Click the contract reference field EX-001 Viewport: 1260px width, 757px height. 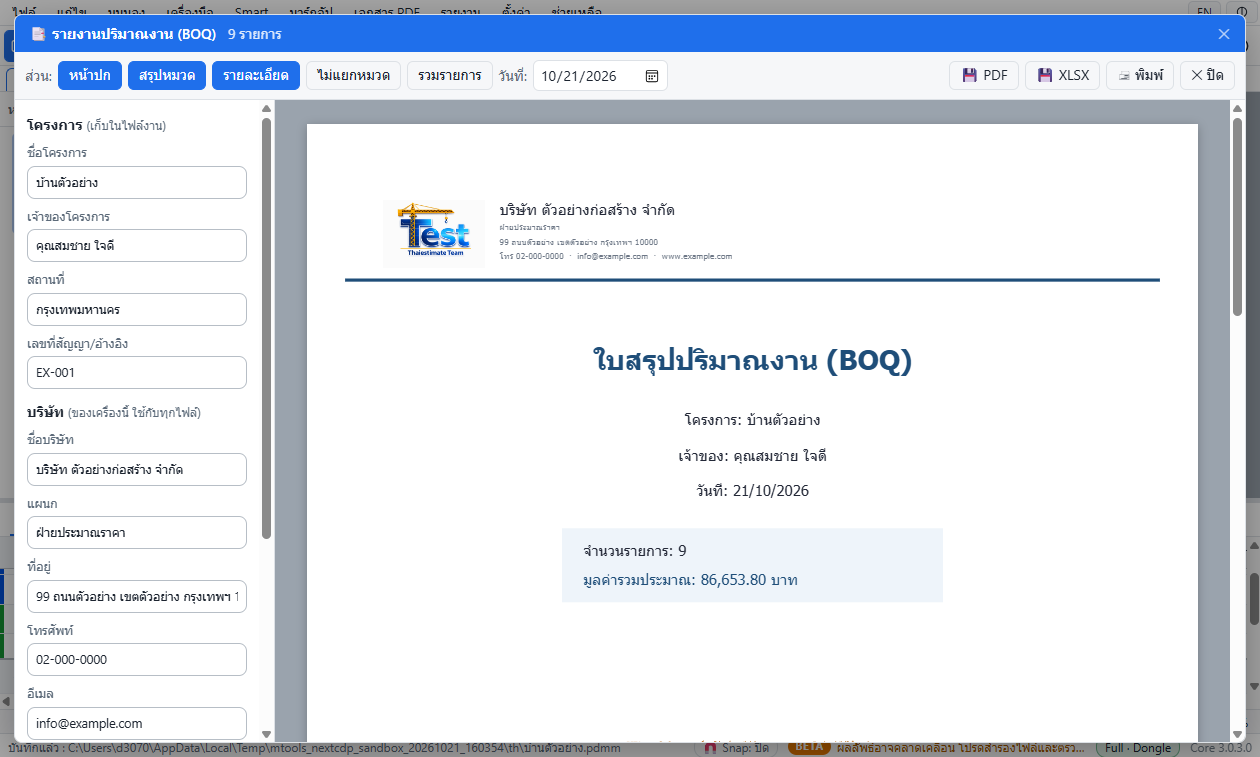point(137,373)
